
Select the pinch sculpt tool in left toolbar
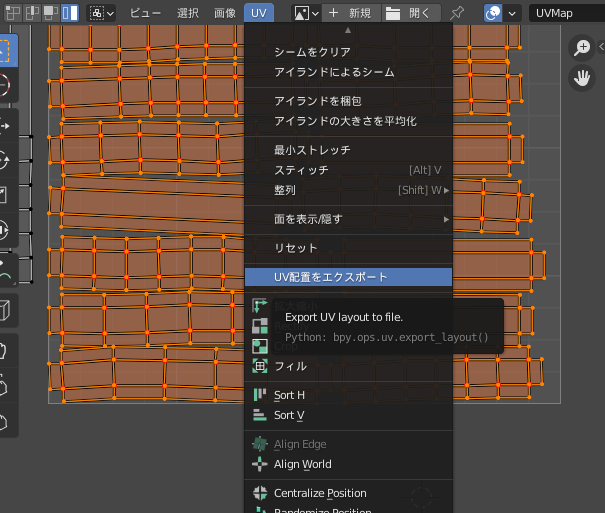tap(7, 420)
